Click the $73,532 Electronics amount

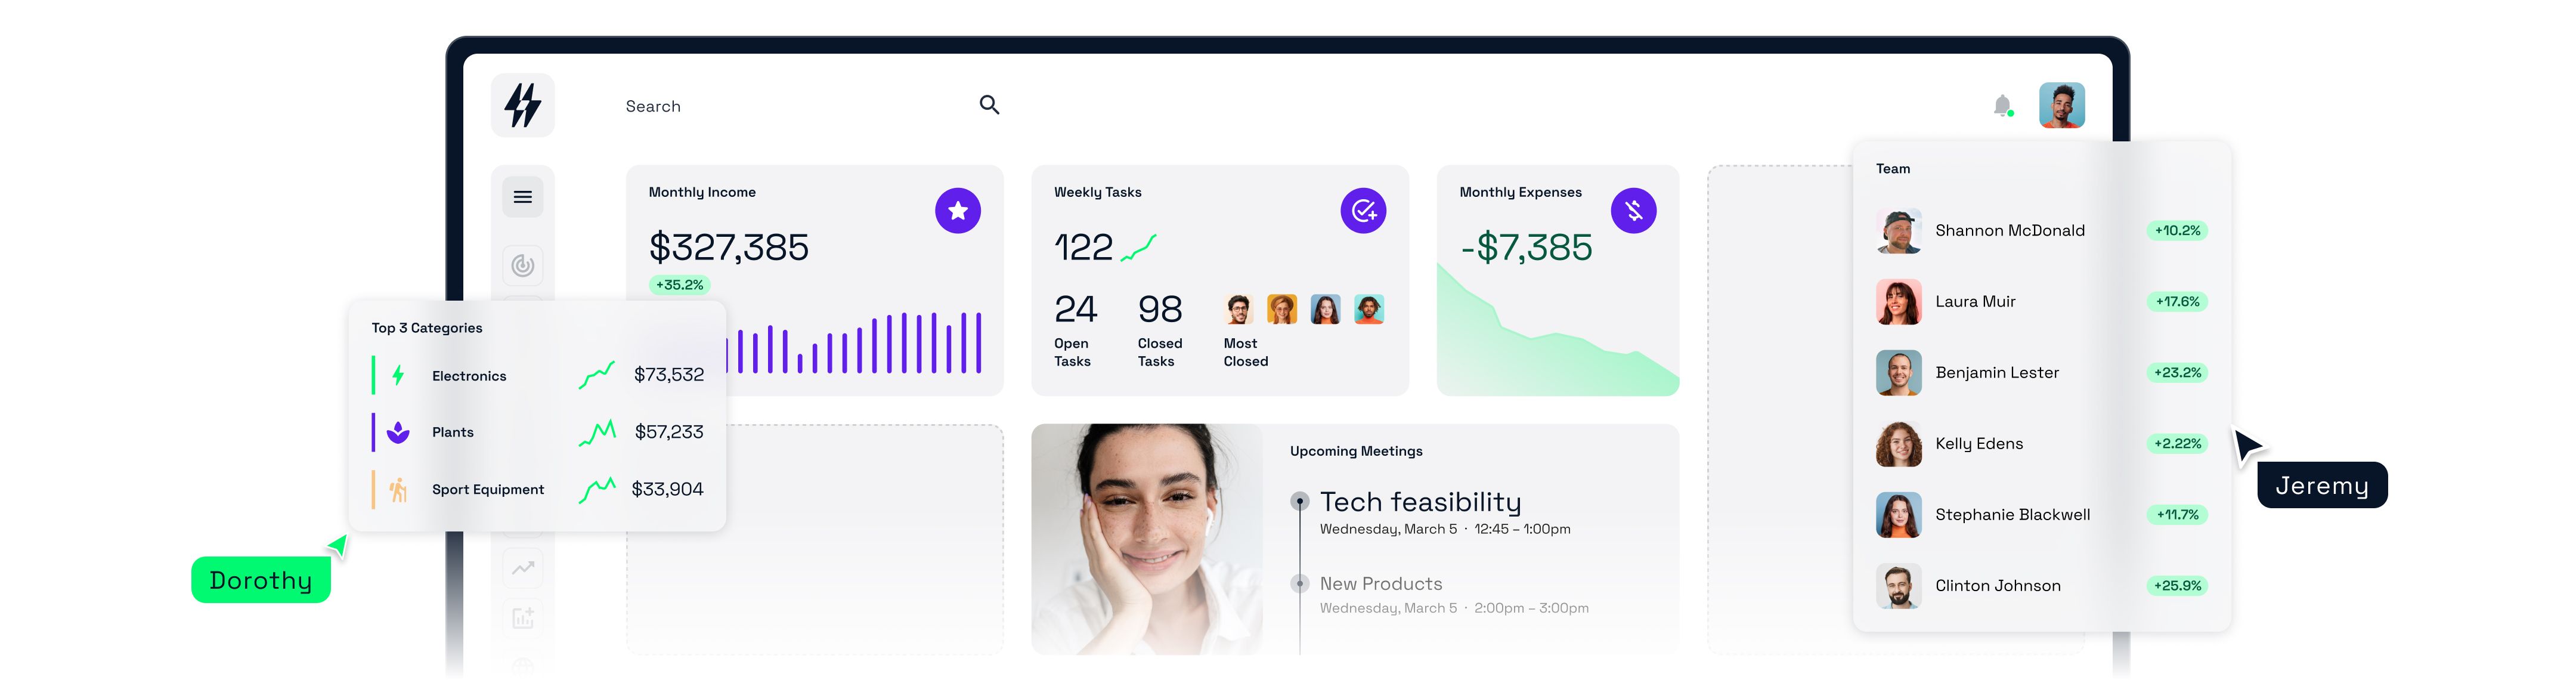668,375
